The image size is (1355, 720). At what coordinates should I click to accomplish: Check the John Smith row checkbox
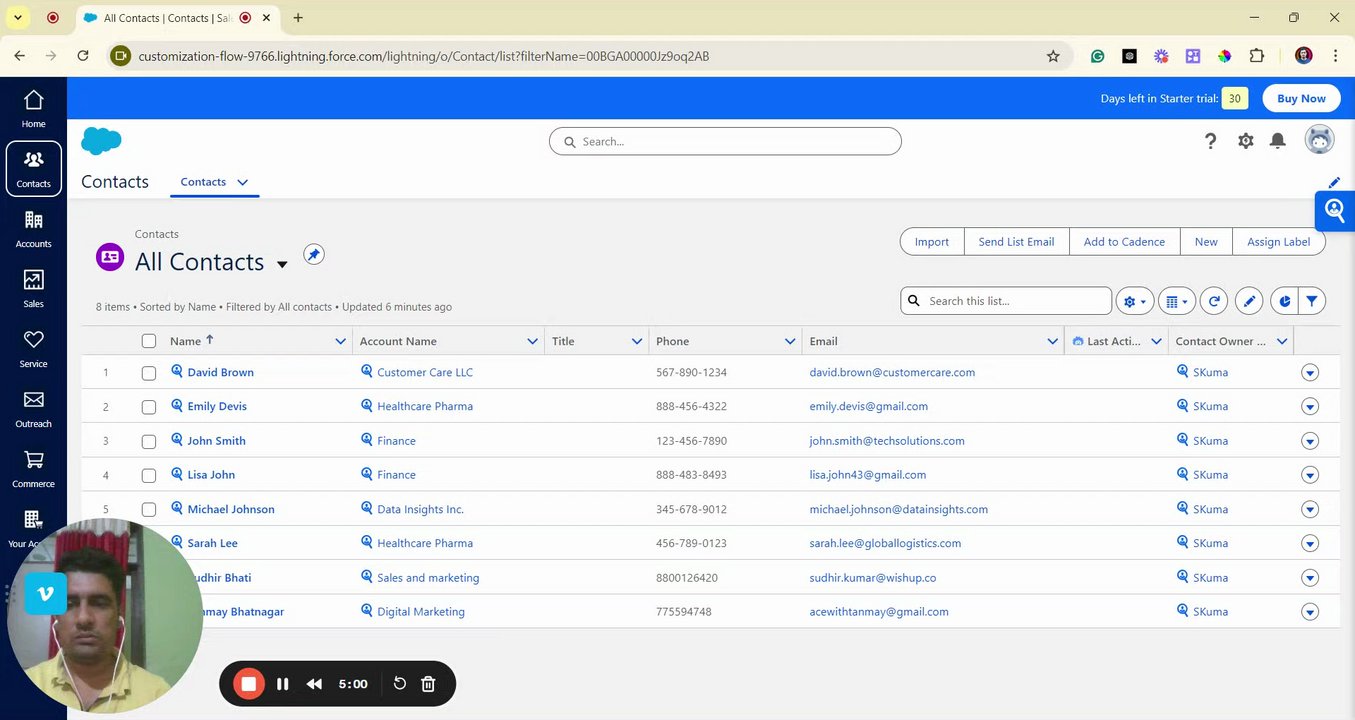tap(149, 441)
